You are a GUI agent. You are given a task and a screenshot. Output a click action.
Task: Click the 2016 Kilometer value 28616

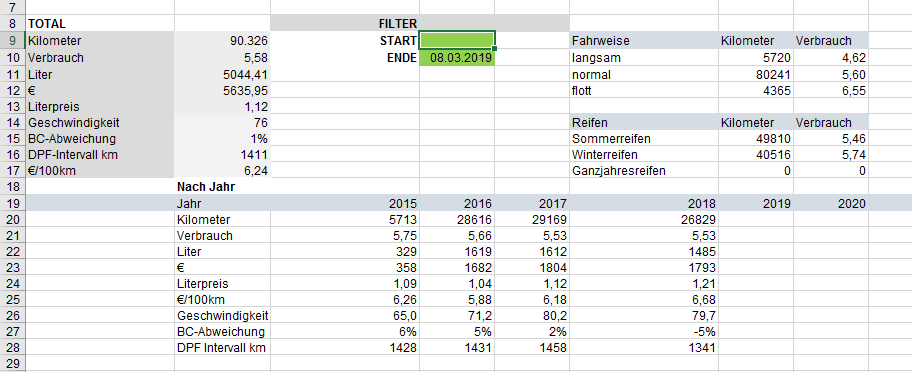coord(457,219)
